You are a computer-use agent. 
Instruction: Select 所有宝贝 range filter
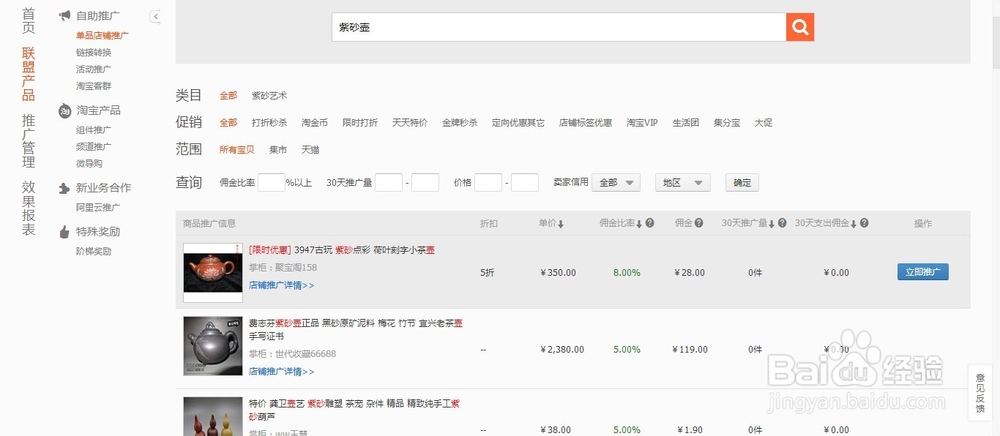point(237,150)
